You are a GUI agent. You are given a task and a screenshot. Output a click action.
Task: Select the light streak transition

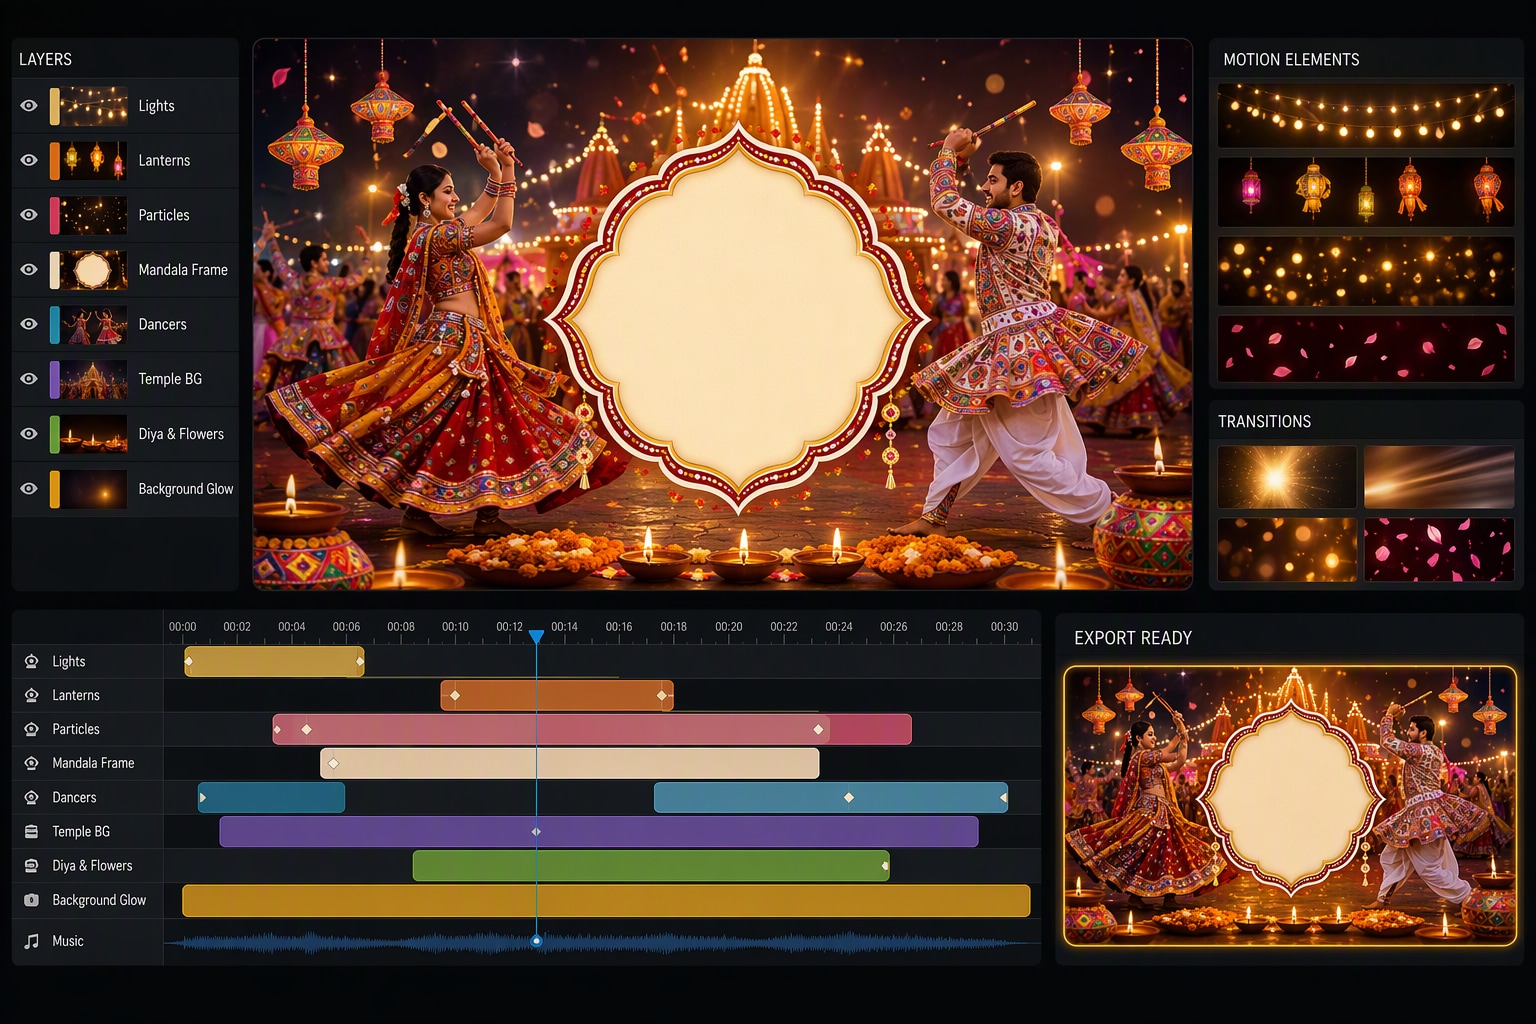pyautogui.click(x=1439, y=477)
